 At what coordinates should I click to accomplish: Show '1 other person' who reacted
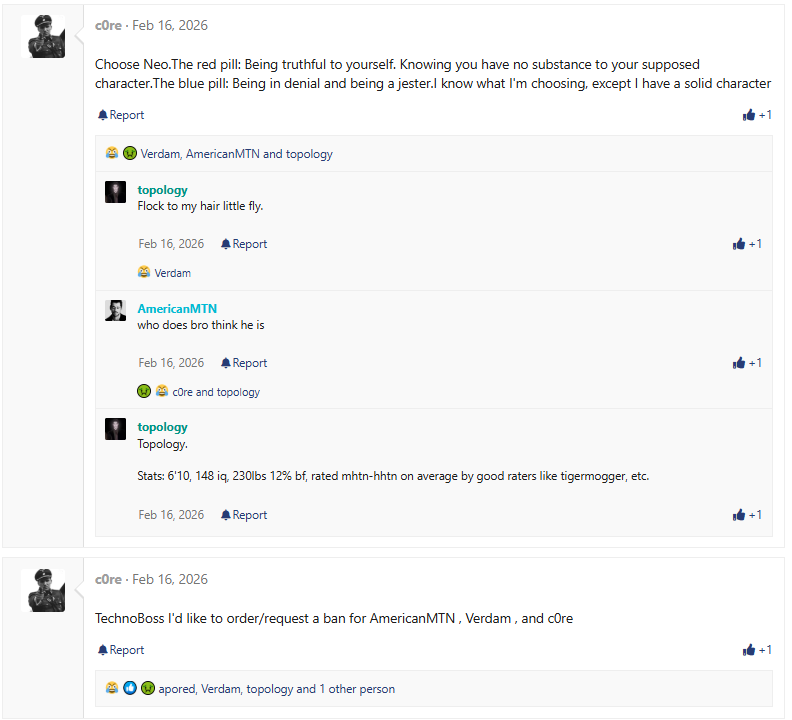click(358, 689)
